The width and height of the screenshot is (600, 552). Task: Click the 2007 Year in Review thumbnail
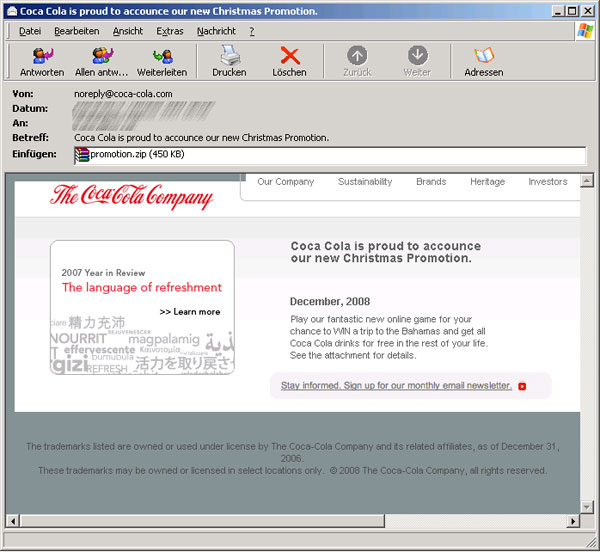pyautogui.click(x=142, y=308)
